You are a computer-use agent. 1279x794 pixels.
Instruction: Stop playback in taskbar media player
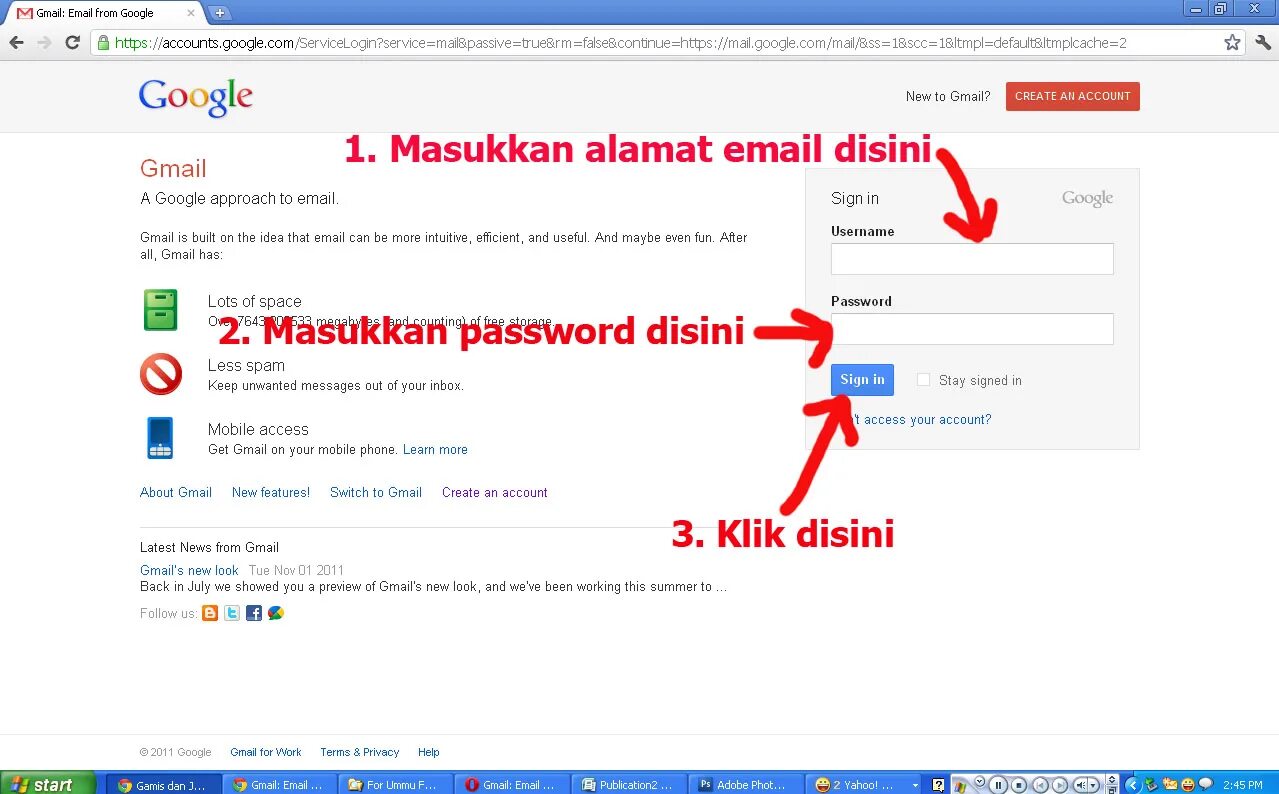(1019, 785)
